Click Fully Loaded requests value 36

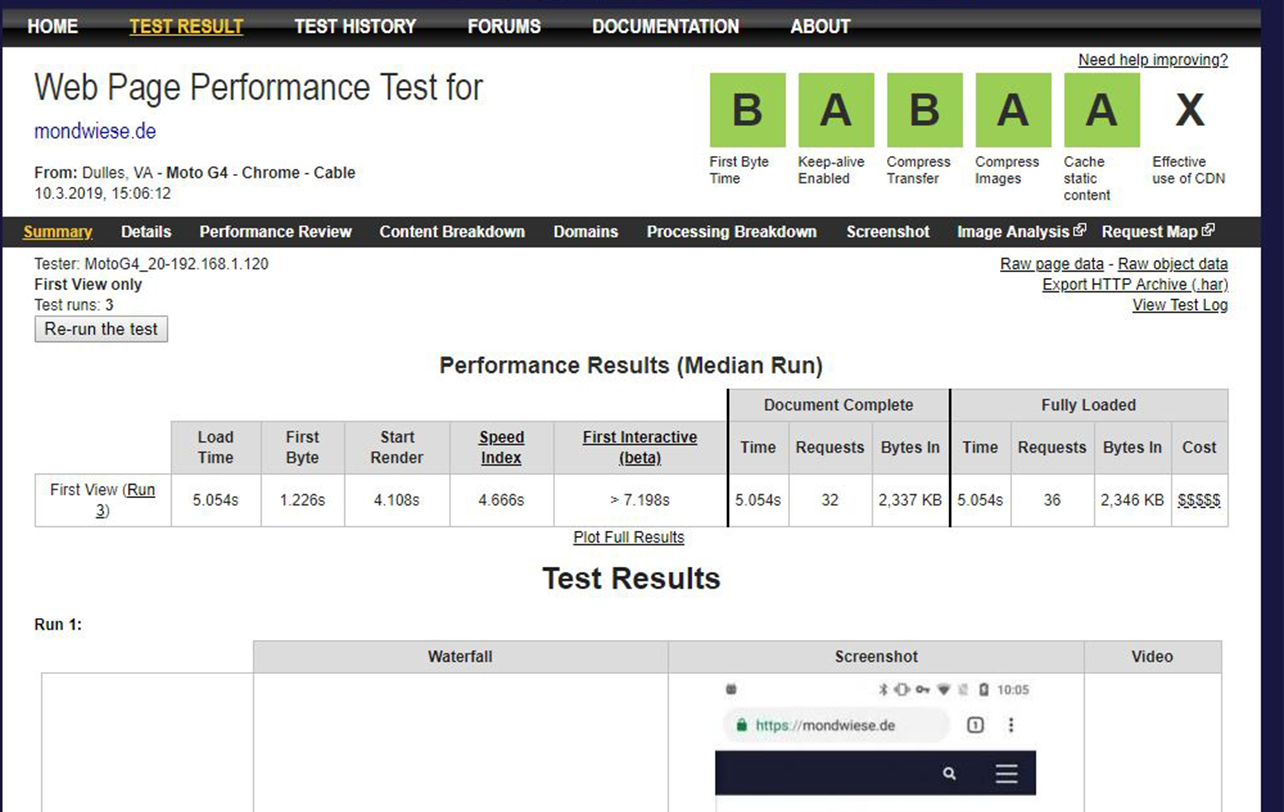1052,500
